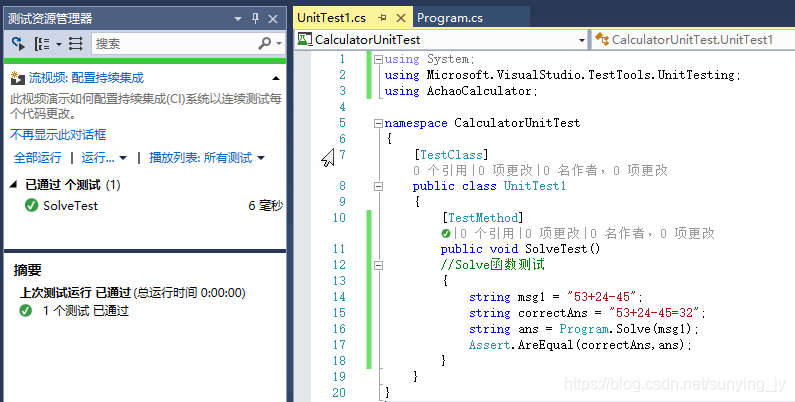
Task: Switch to the UnitTest1.cs tab
Action: [x=332, y=18]
